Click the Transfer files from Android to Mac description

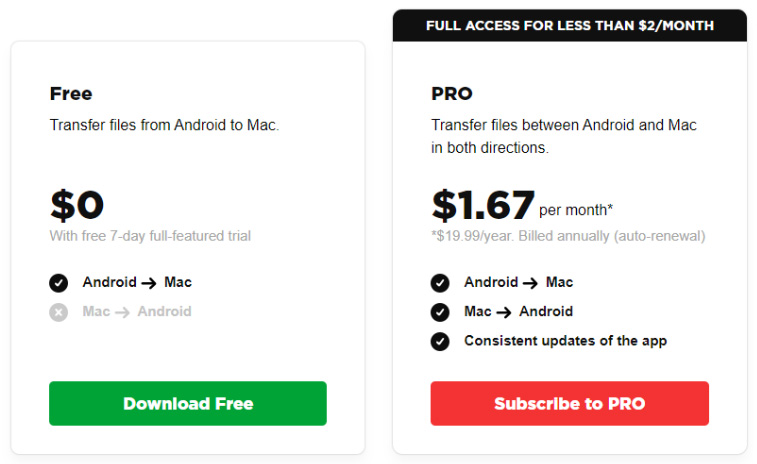(165, 125)
